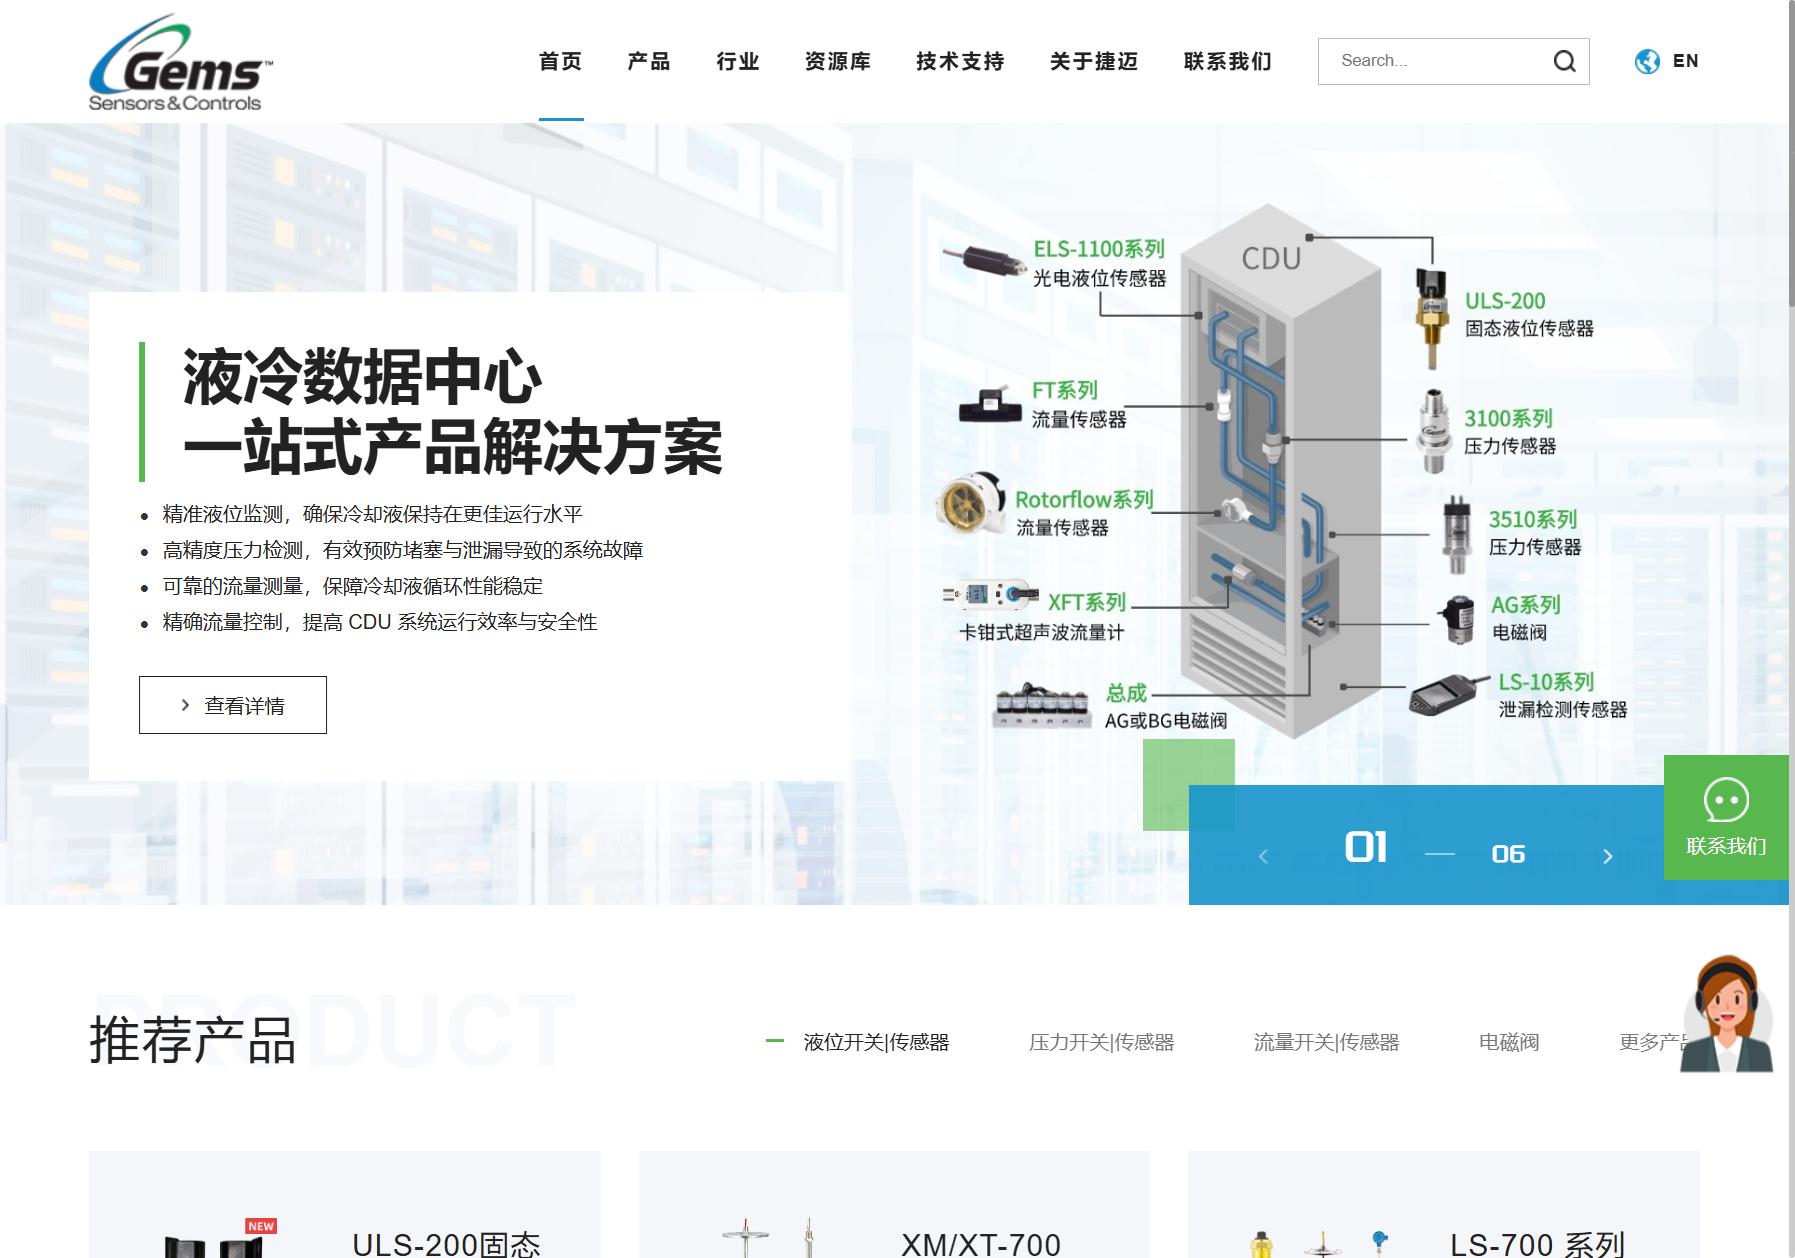Screen dimensions: 1795x1258
Task: Advance carousel with the right arrow
Action: coord(1607,856)
